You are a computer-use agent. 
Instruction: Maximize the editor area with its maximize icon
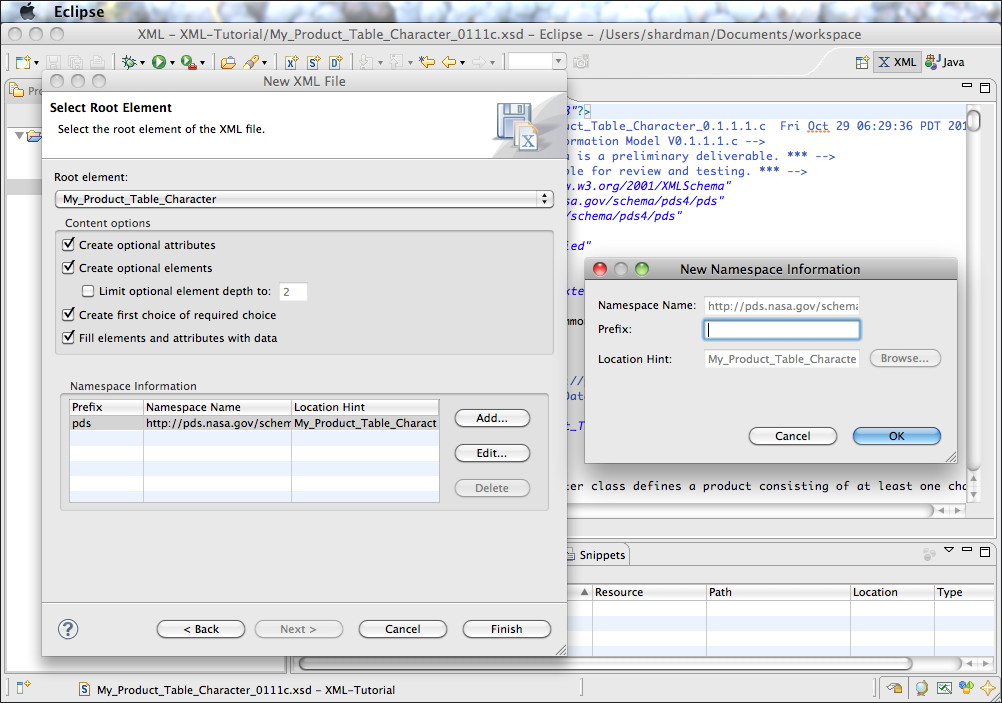(985, 88)
